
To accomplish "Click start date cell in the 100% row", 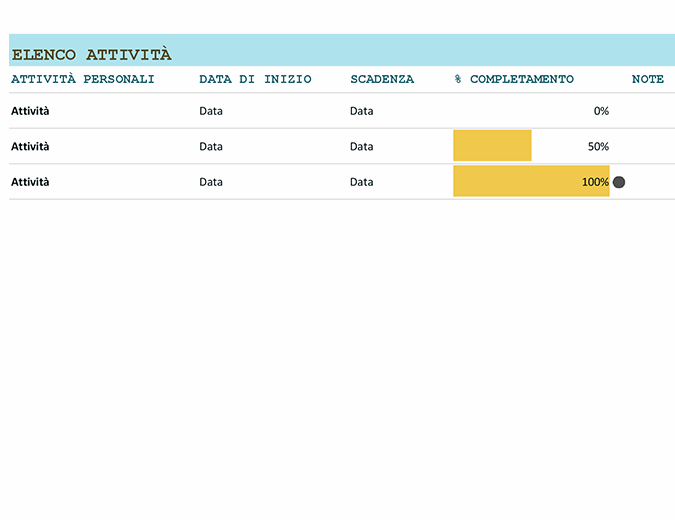I will 211,182.
